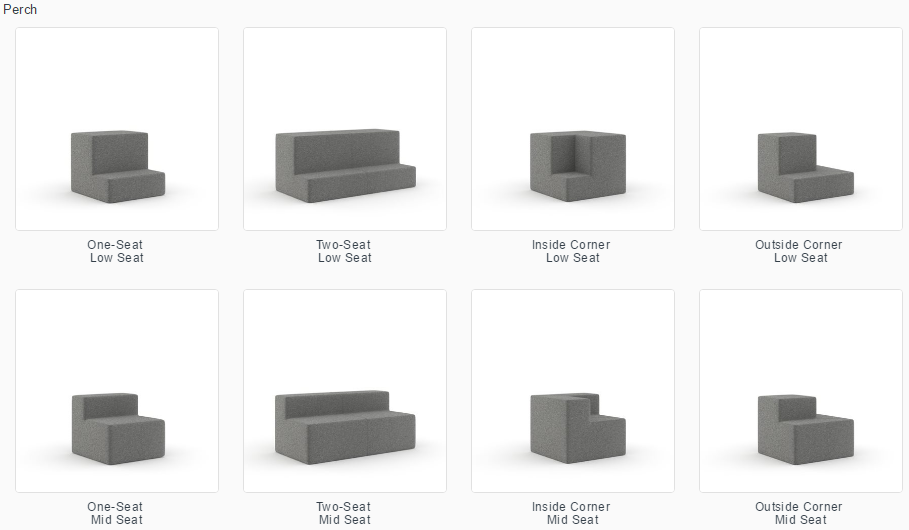Click the gray inside corner mid seat model

(x=578, y=428)
